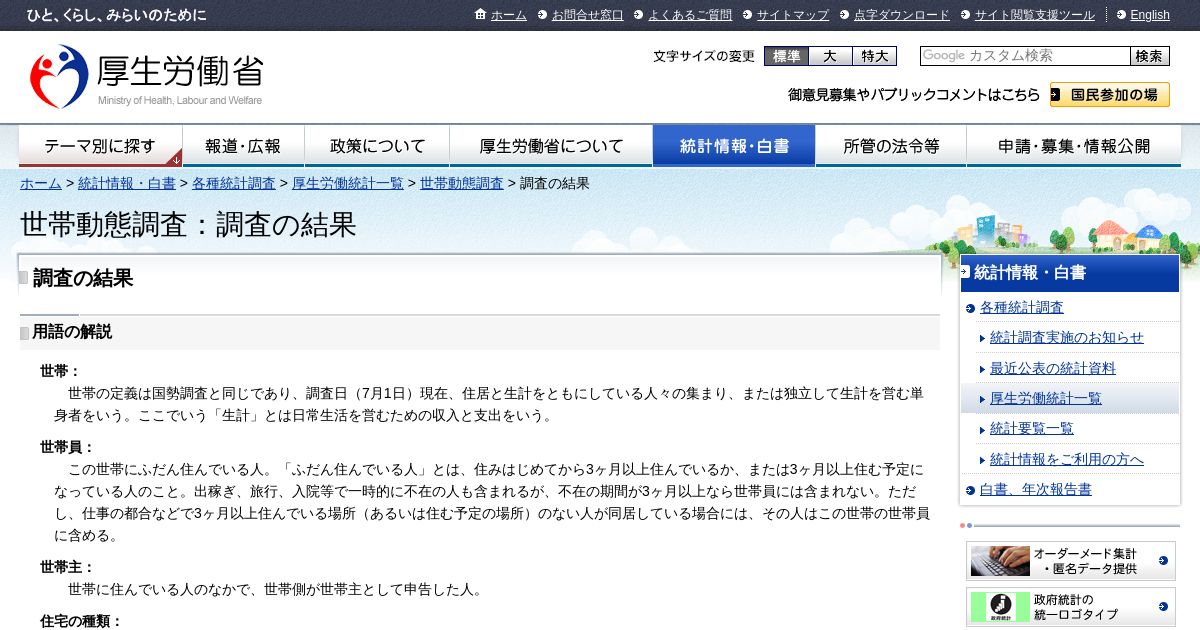This screenshot has width=1200, height=630.
Task: Open よくあるご質問 link
Action: click(x=690, y=15)
